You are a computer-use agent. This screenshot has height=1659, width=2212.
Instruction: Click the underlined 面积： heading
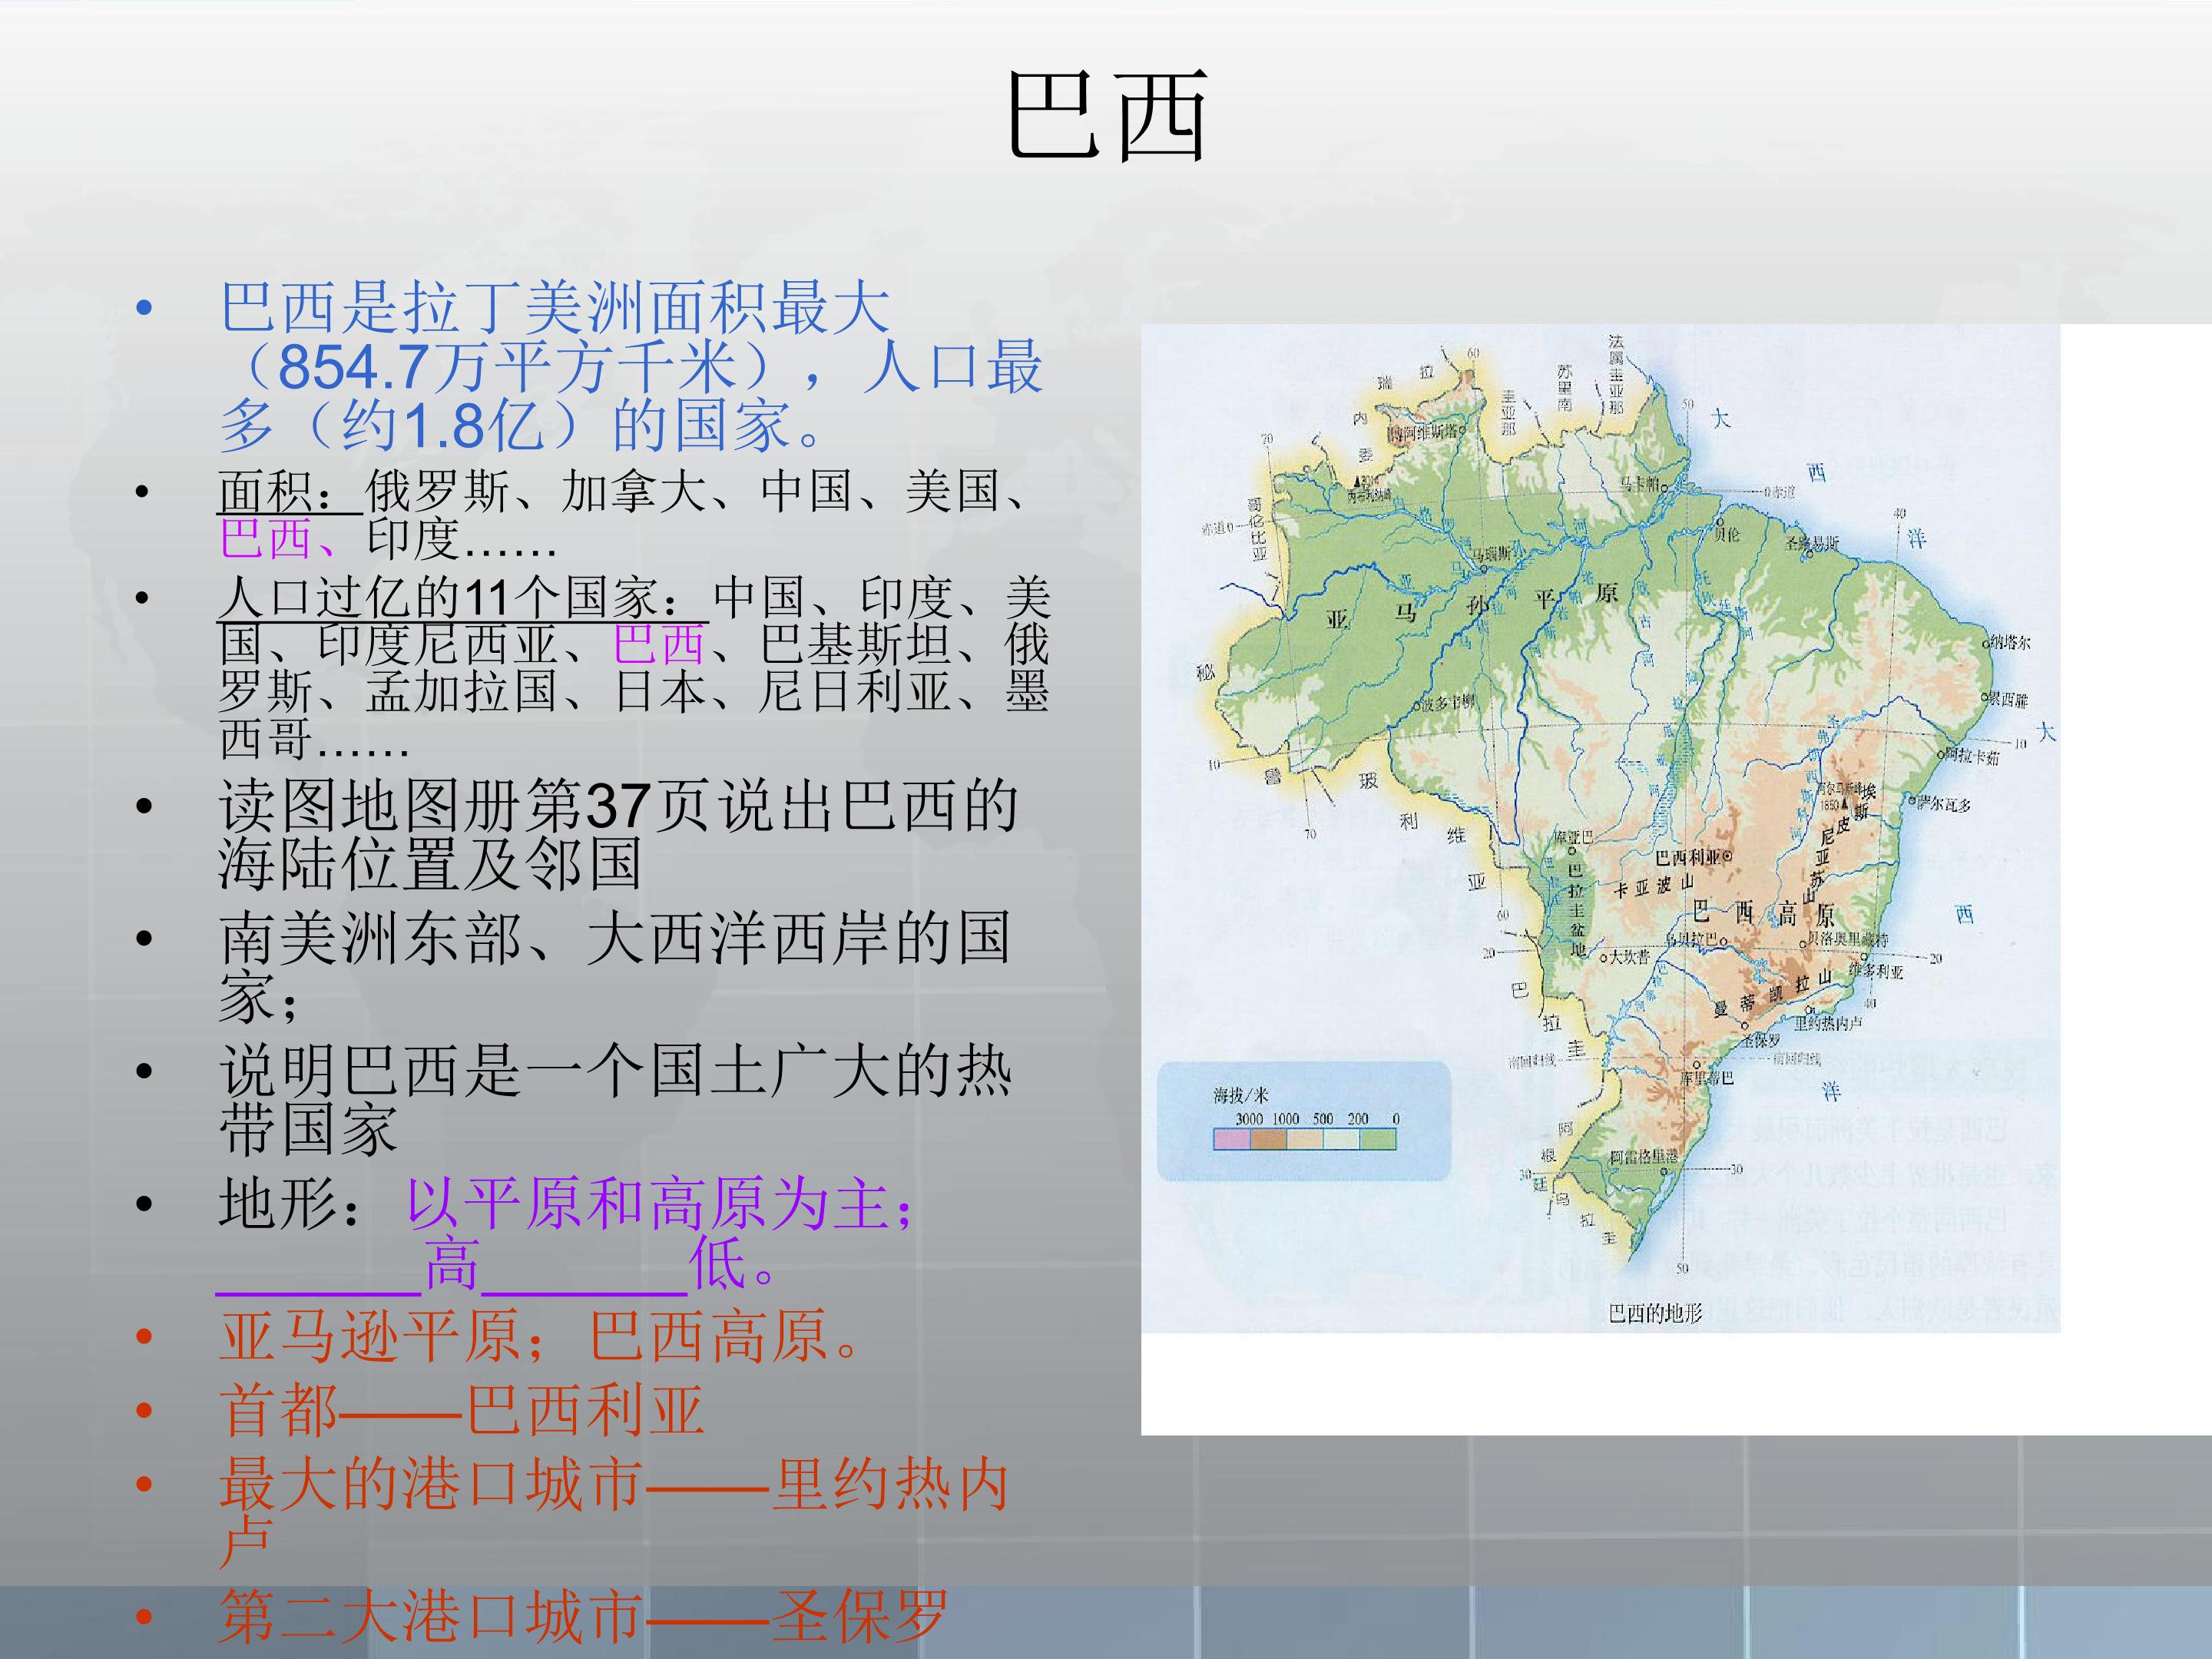[x=290, y=491]
